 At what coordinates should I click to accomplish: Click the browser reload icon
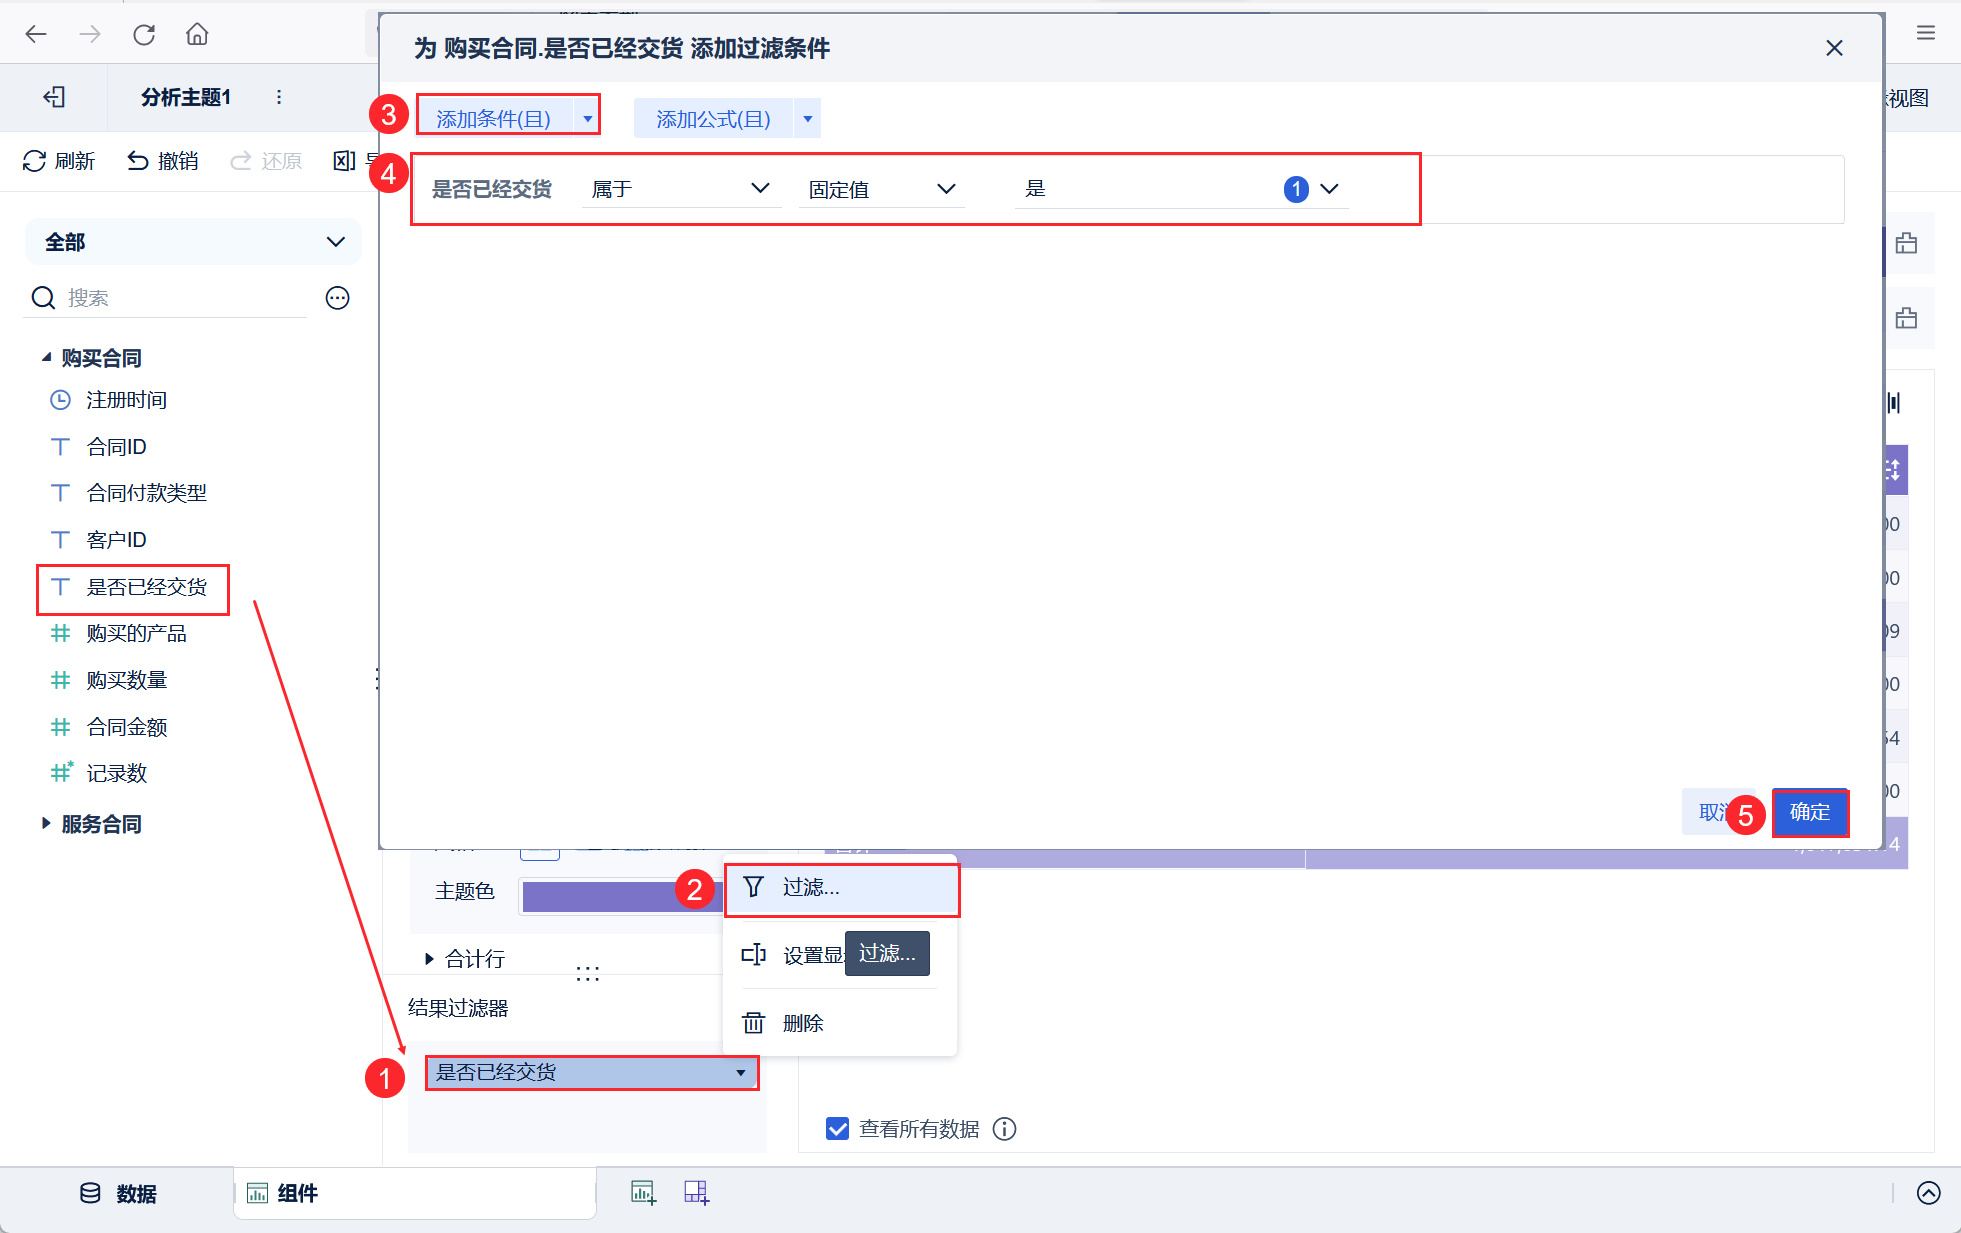point(144,35)
